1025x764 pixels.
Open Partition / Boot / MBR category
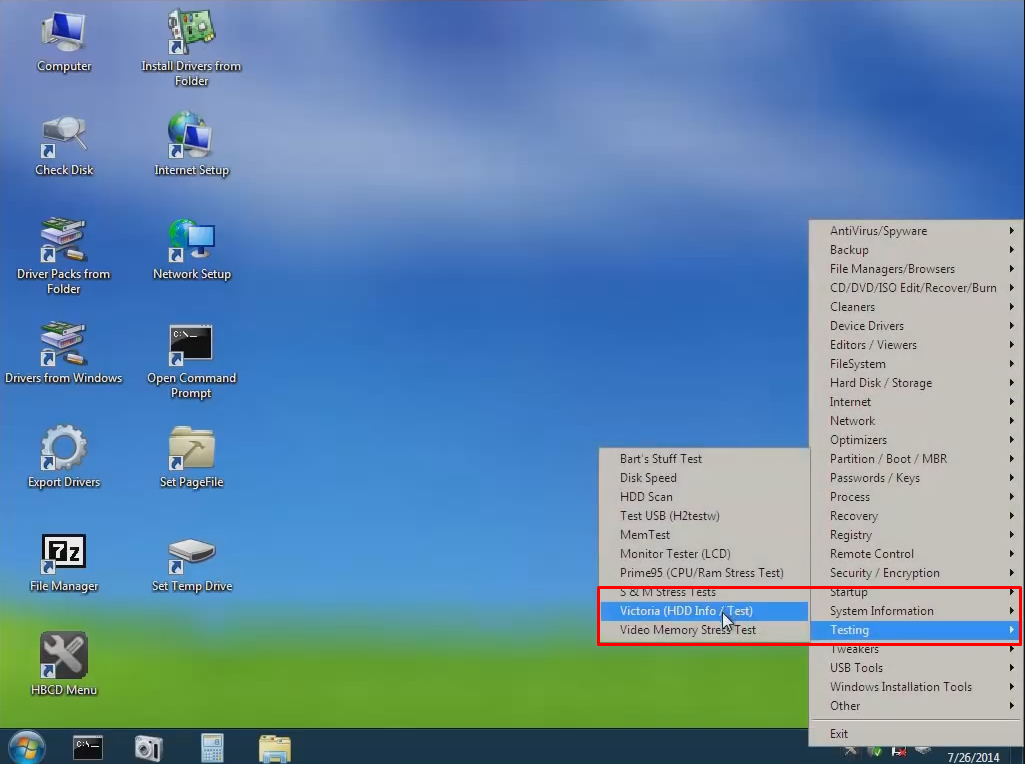tap(915, 458)
